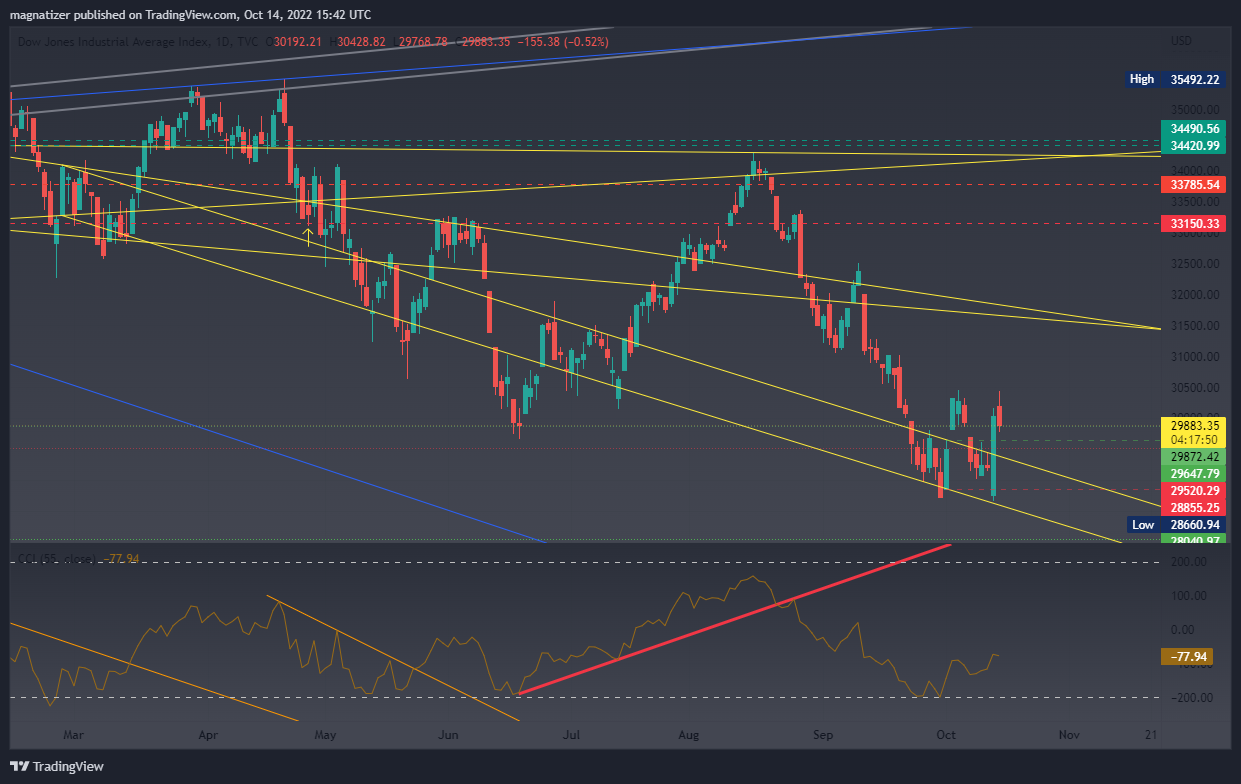Click the 32500.00 price axis tick
Image resolution: width=1241 pixels, height=784 pixels.
[1194, 264]
